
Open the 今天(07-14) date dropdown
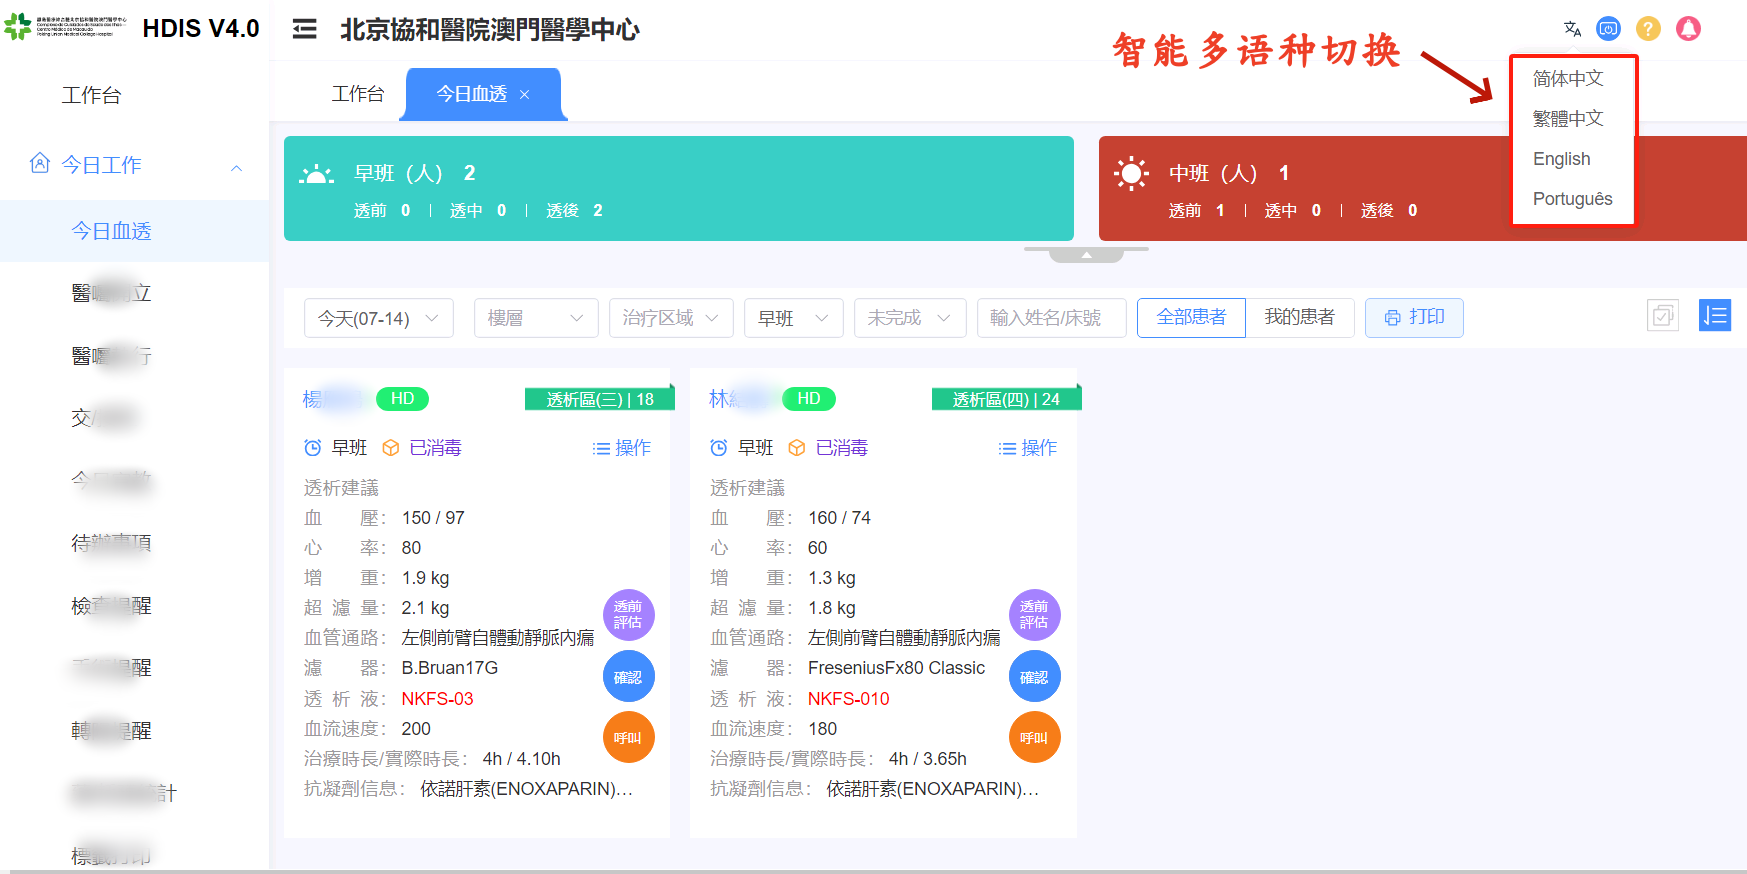pos(378,318)
